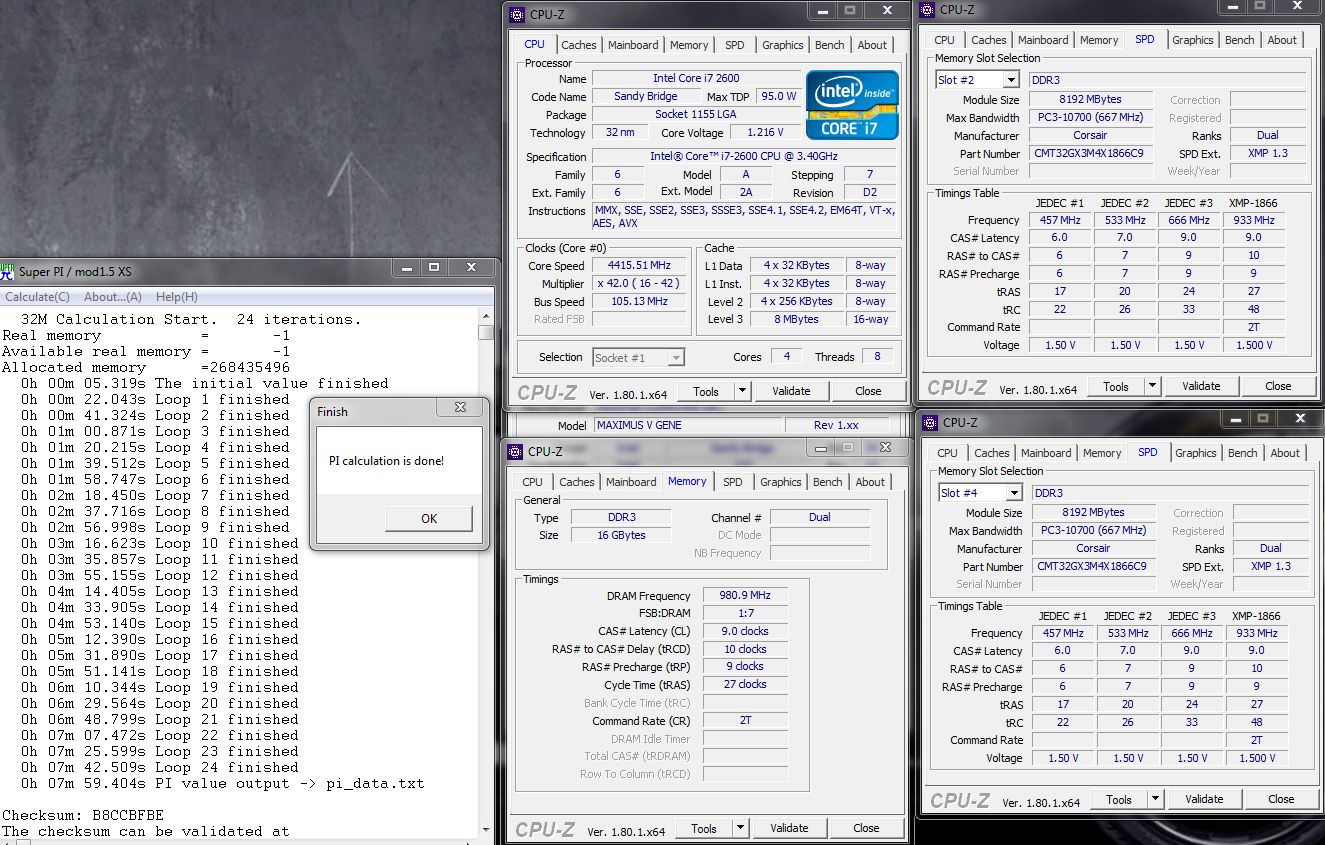Switch to Graphics tab in CPU tab window
Screen dimensions: 1325x845
[x=782, y=45]
